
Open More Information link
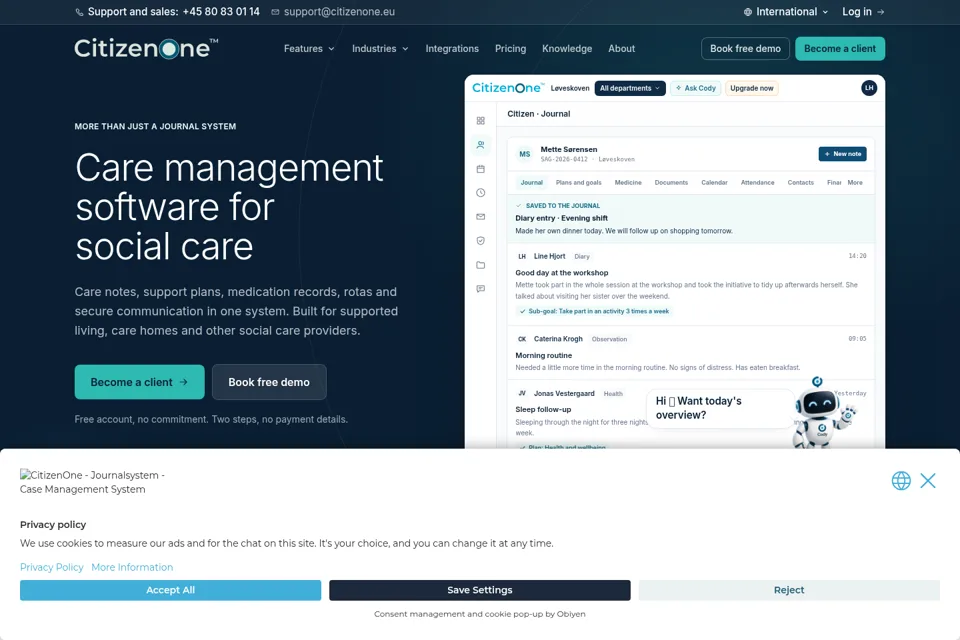(132, 567)
